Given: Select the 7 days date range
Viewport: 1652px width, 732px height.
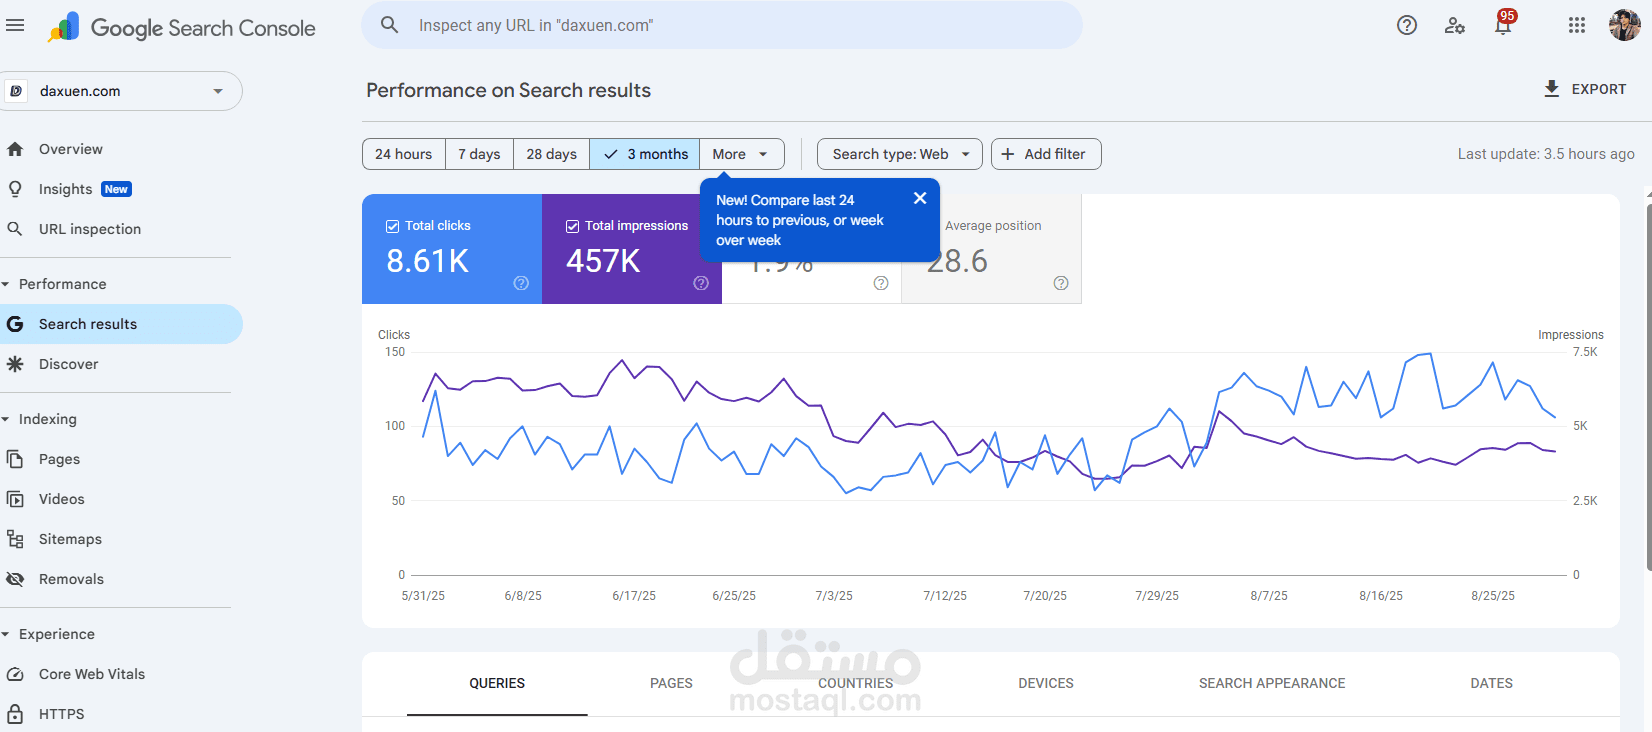Looking at the screenshot, I should pos(479,154).
